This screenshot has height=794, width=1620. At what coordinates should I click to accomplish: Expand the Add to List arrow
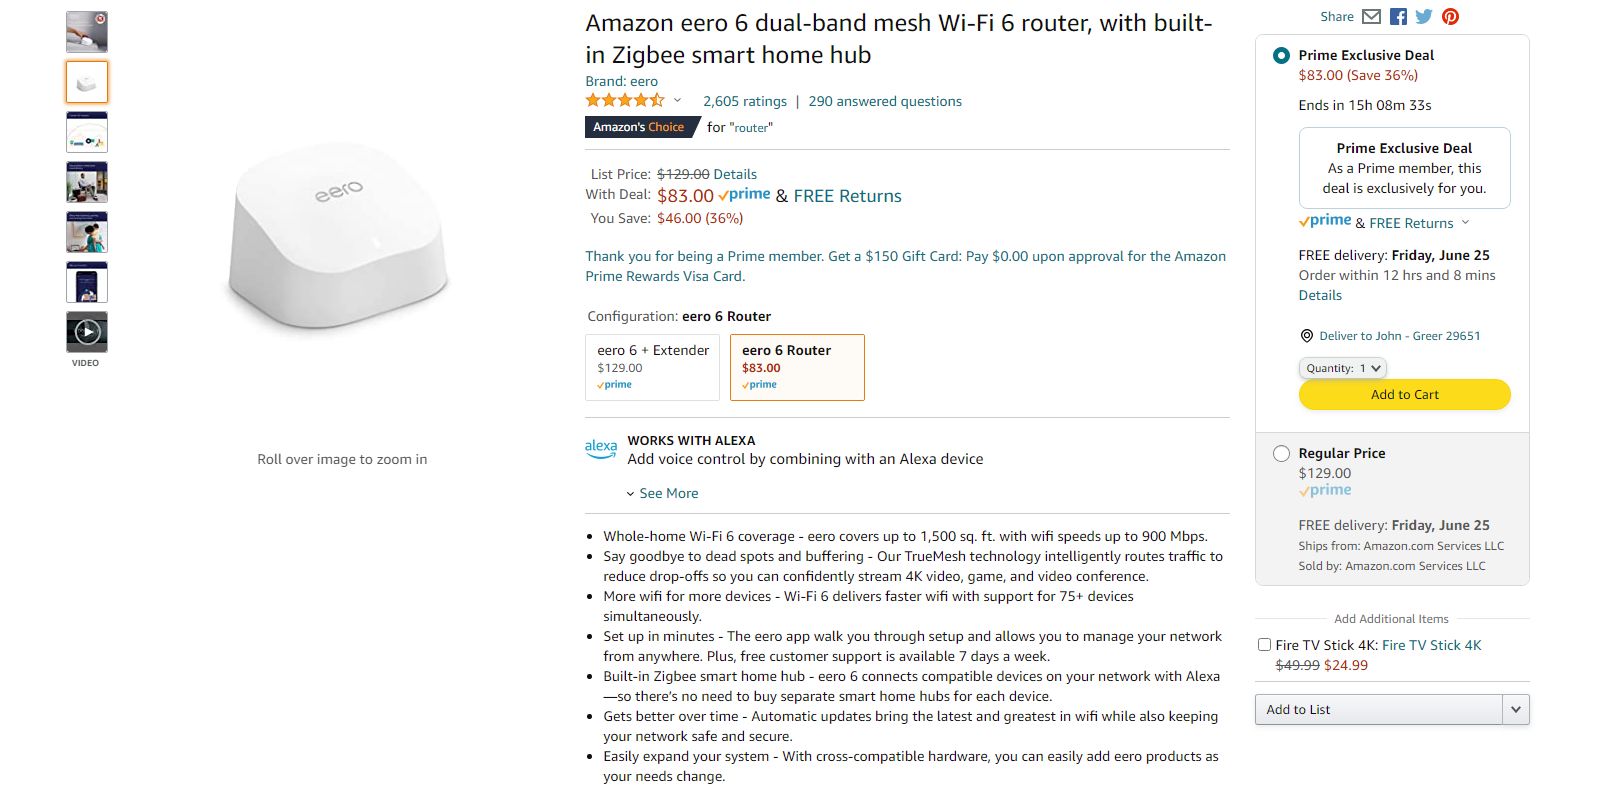pos(1516,709)
